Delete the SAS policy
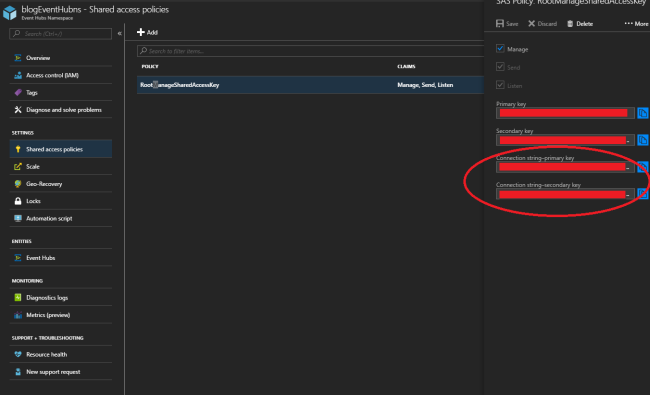 coord(580,24)
